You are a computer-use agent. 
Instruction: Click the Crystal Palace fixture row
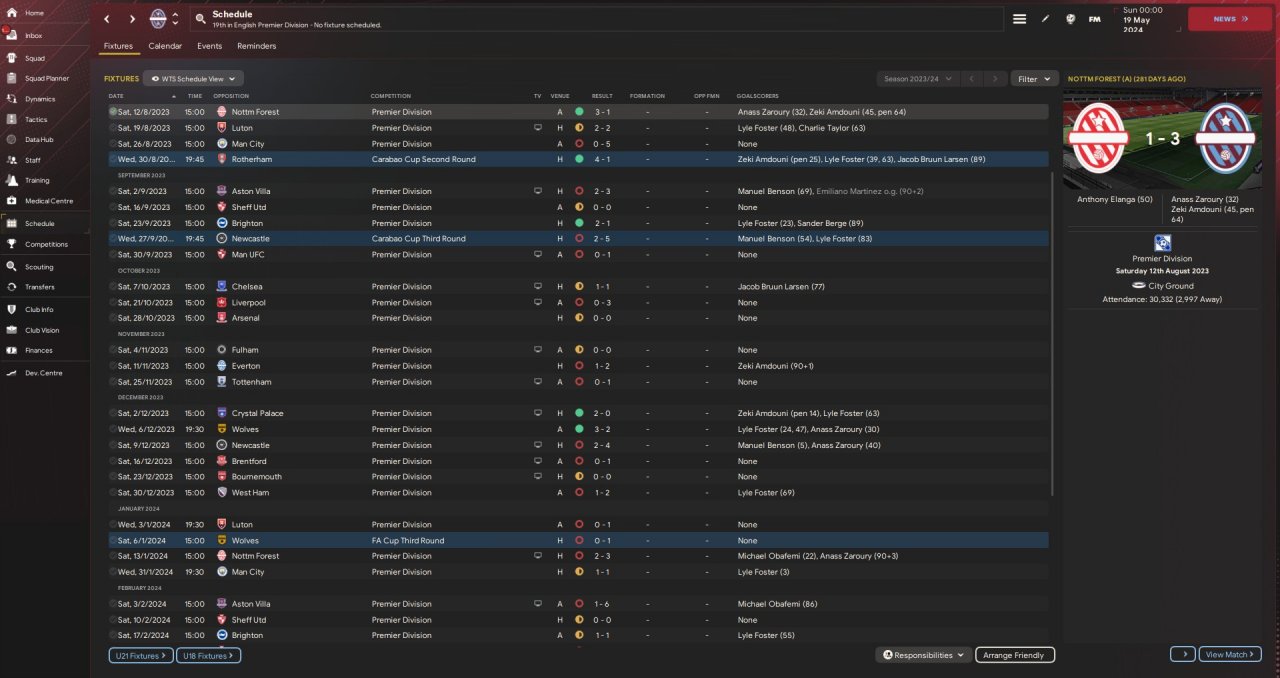coord(578,413)
